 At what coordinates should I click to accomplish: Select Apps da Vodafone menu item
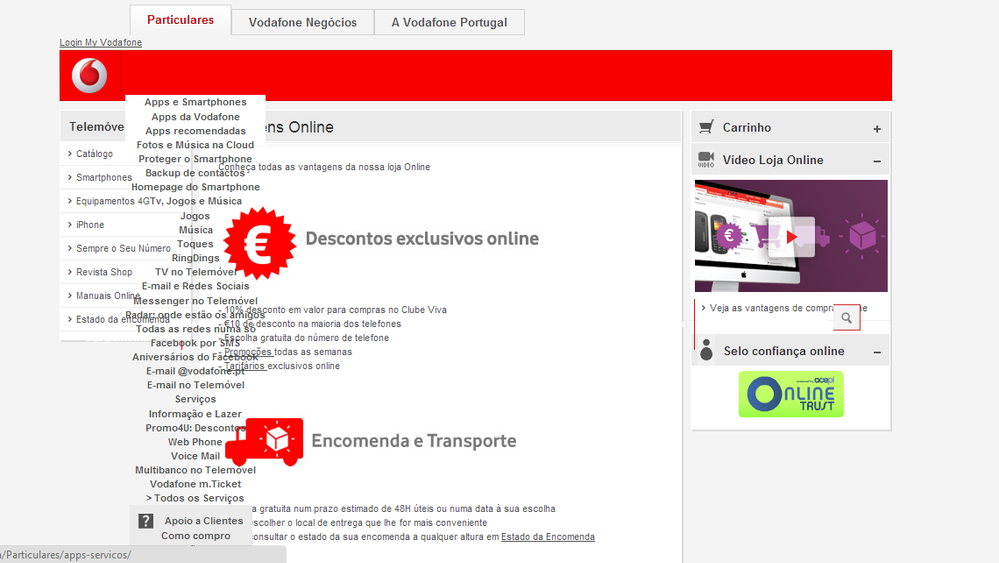click(196, 117)
